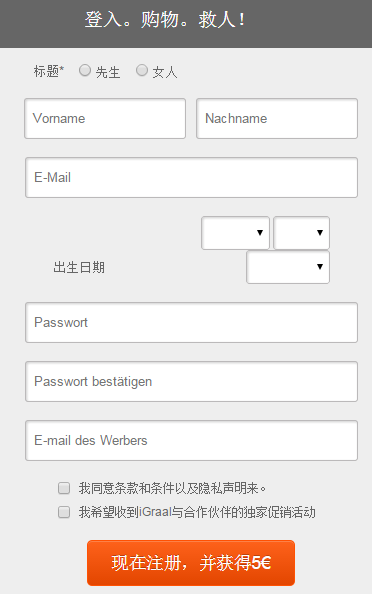The height and width of the screenshot is (594, 372).
Task: Focus the Vorname input field
Action: pyautogui.click(x=105, y=119)
